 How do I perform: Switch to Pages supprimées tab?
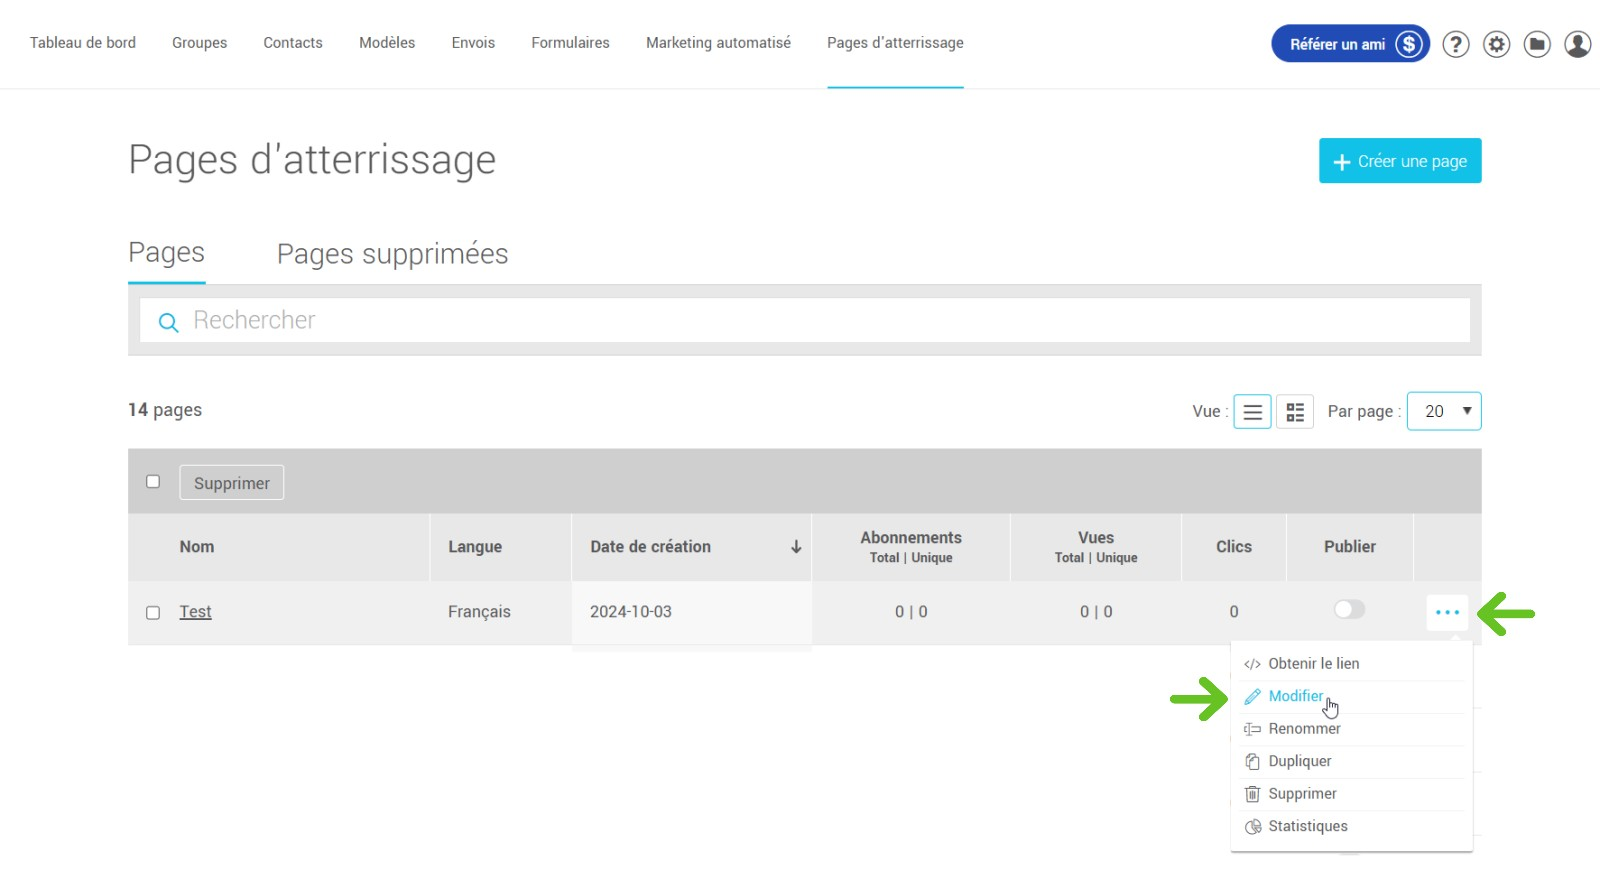[392, 254]
